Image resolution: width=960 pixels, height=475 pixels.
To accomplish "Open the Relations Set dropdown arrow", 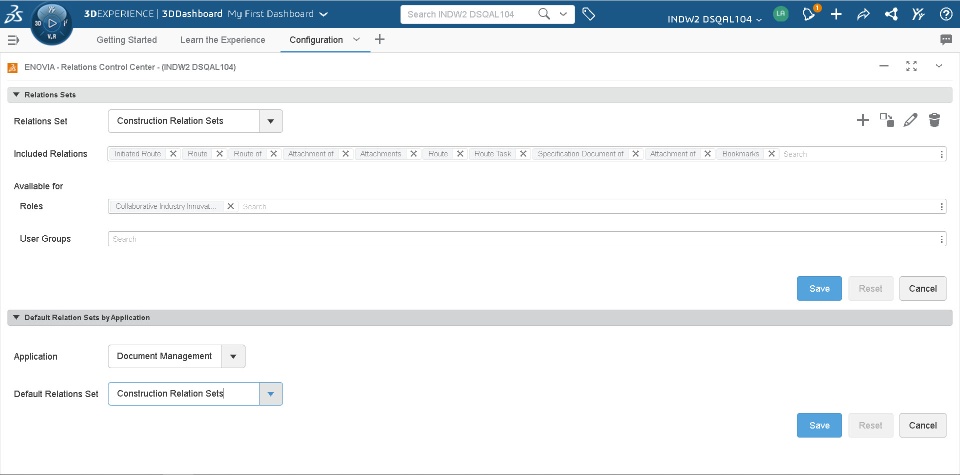I will click(271, 121).
